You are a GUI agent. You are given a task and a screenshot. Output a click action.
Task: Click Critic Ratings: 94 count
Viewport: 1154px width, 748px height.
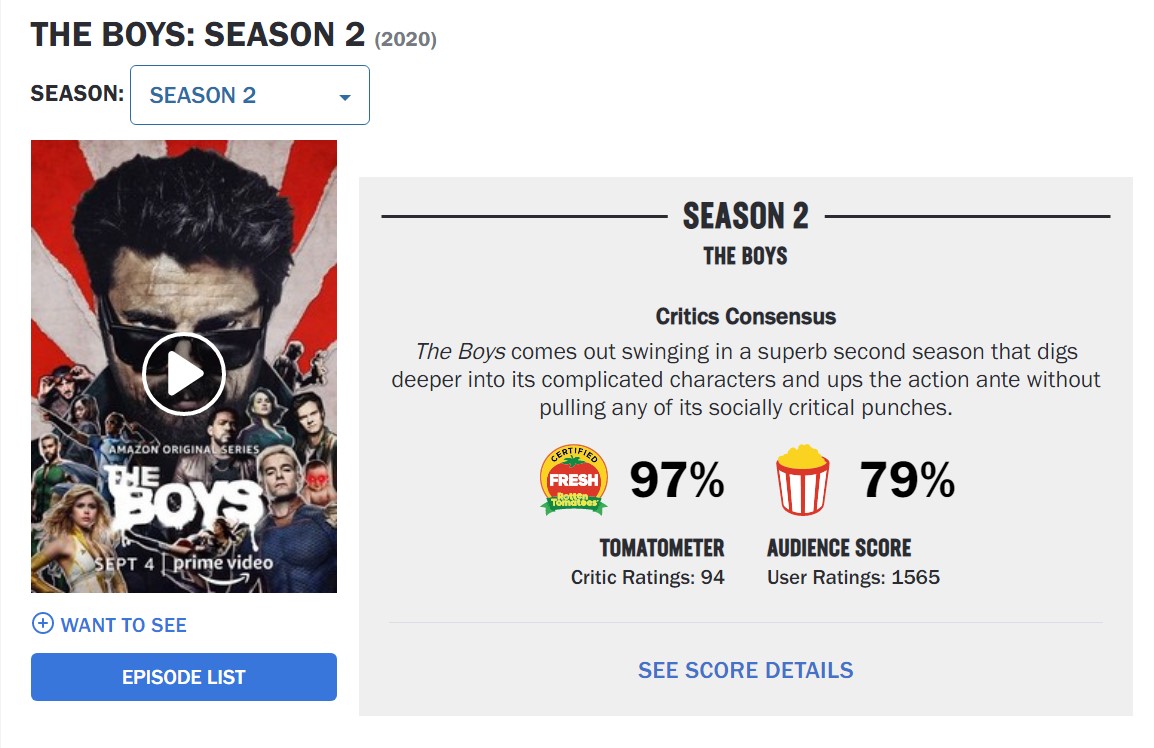647,577
